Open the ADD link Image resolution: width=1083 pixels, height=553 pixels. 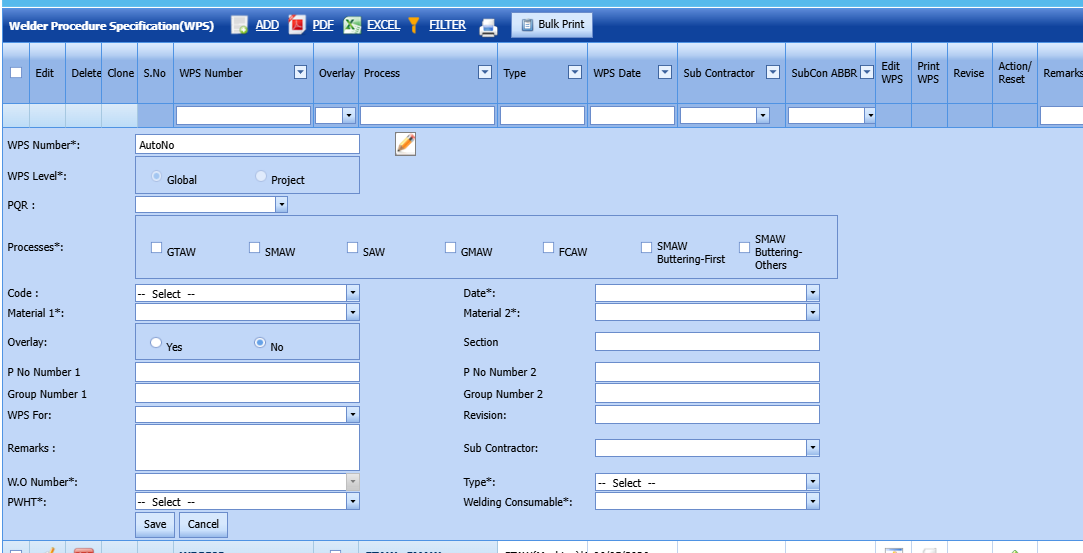click(x=267, y=25)
